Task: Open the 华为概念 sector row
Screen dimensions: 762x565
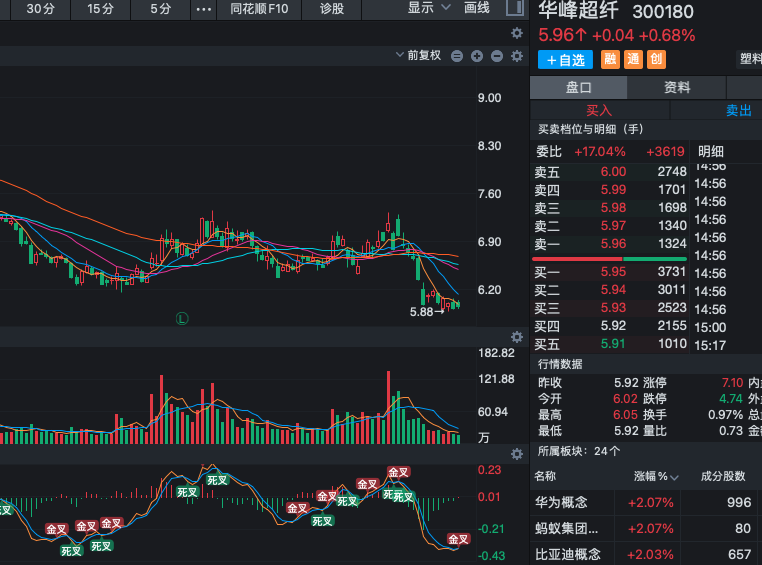Action: click(646, 502)
